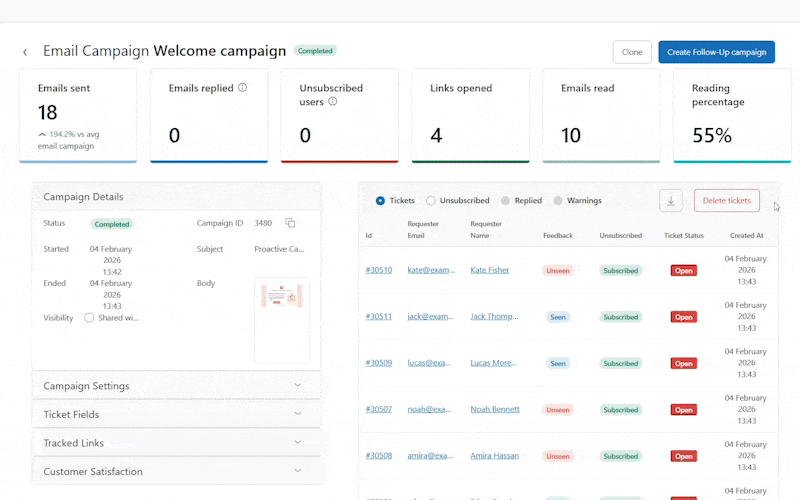
Task: Toggle the Shared visibility checkbox
Action: point(89,318)
